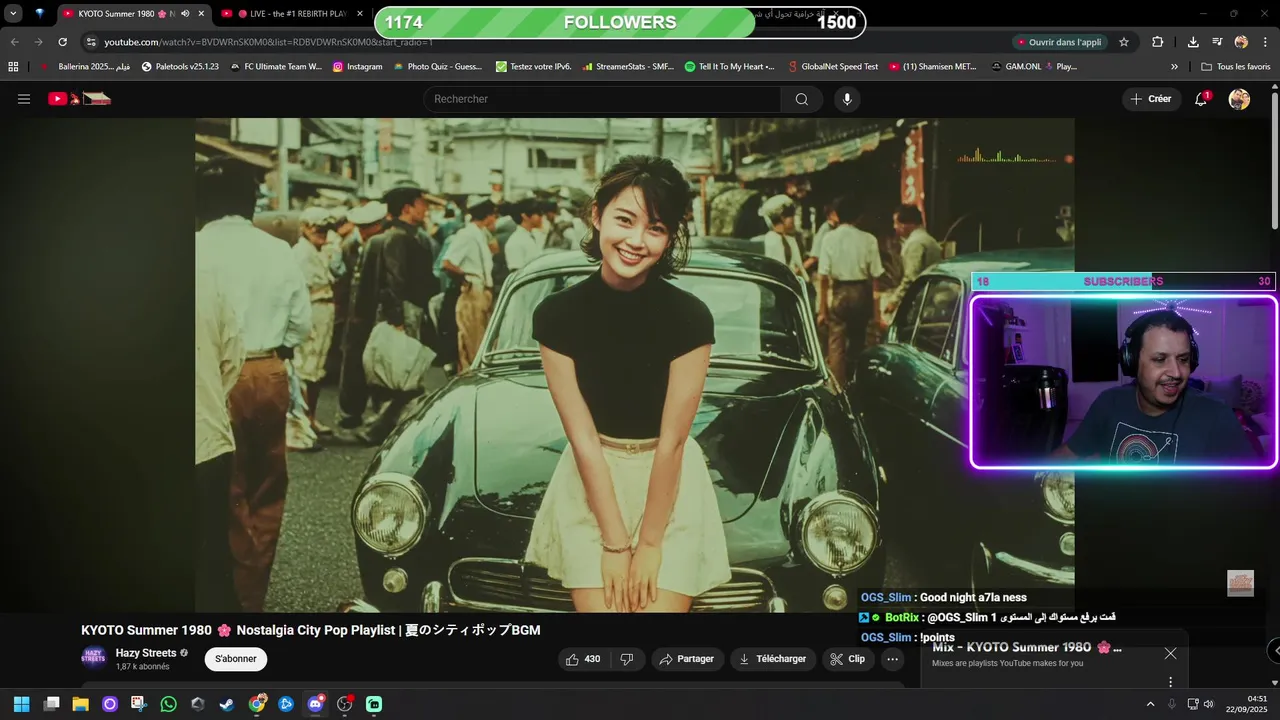This screenshot has width=1280, height=720.
Task: Open the Ballerina 2025 bookmark
Action: (x=85, y=67)
